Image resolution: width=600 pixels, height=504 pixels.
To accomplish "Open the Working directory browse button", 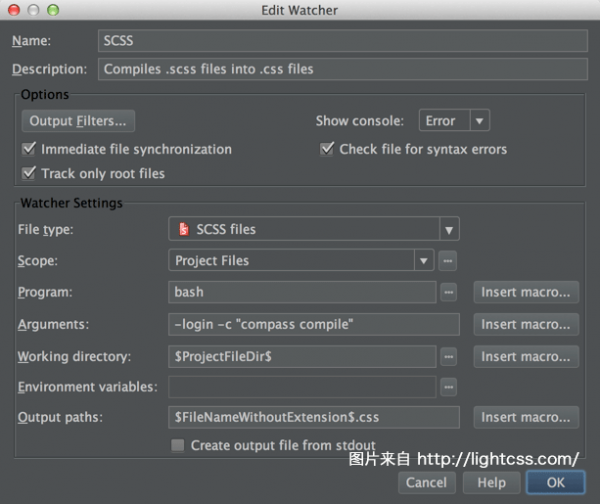I will (448, 356).
